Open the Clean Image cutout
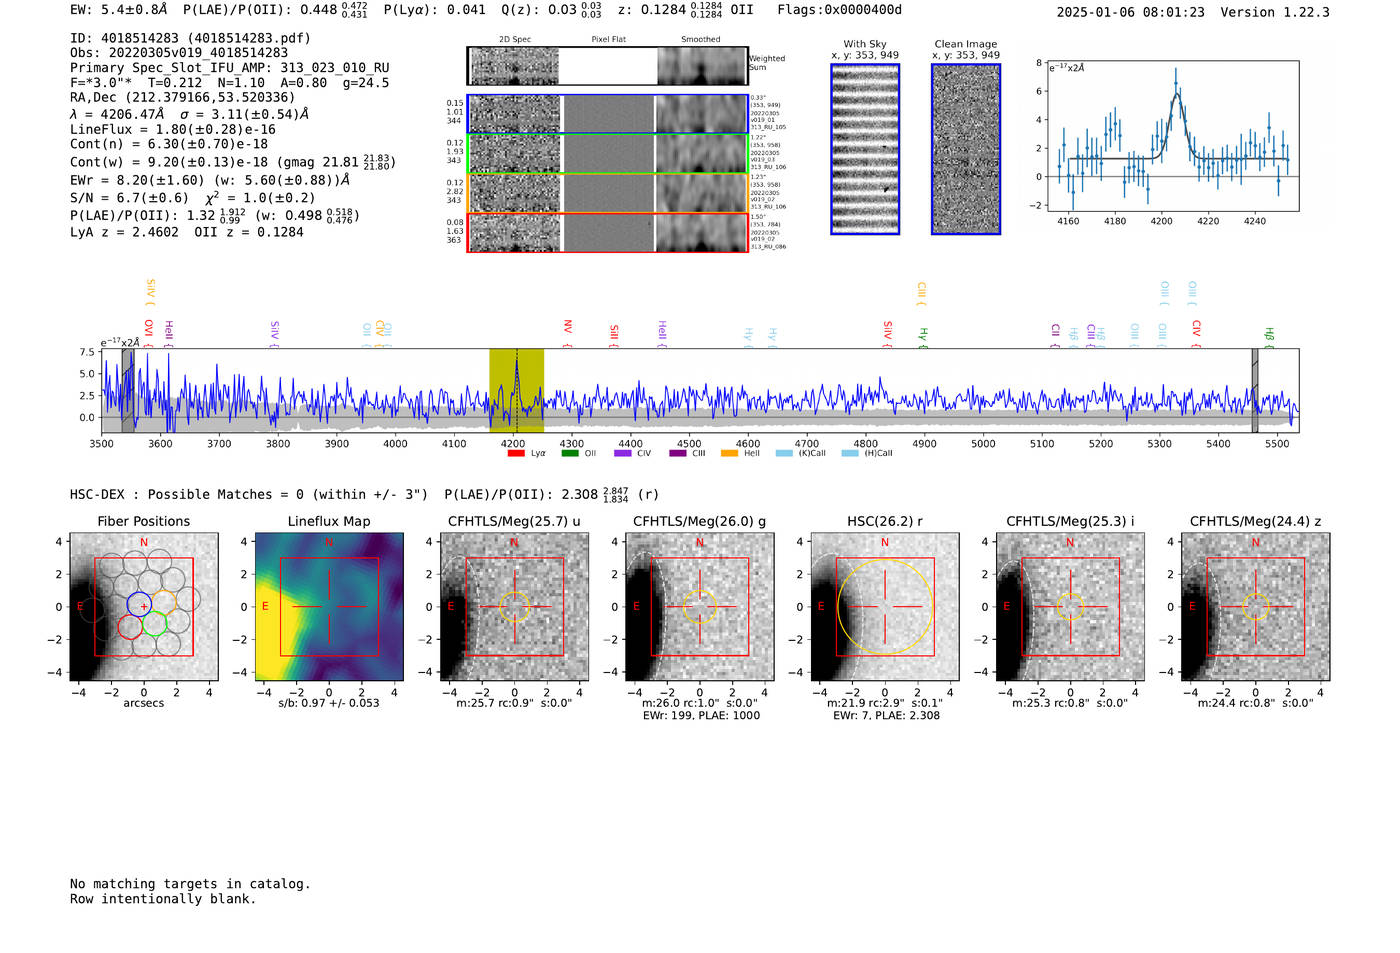The height and width of the screenshot is (953, 1400). tap(966, 149)
